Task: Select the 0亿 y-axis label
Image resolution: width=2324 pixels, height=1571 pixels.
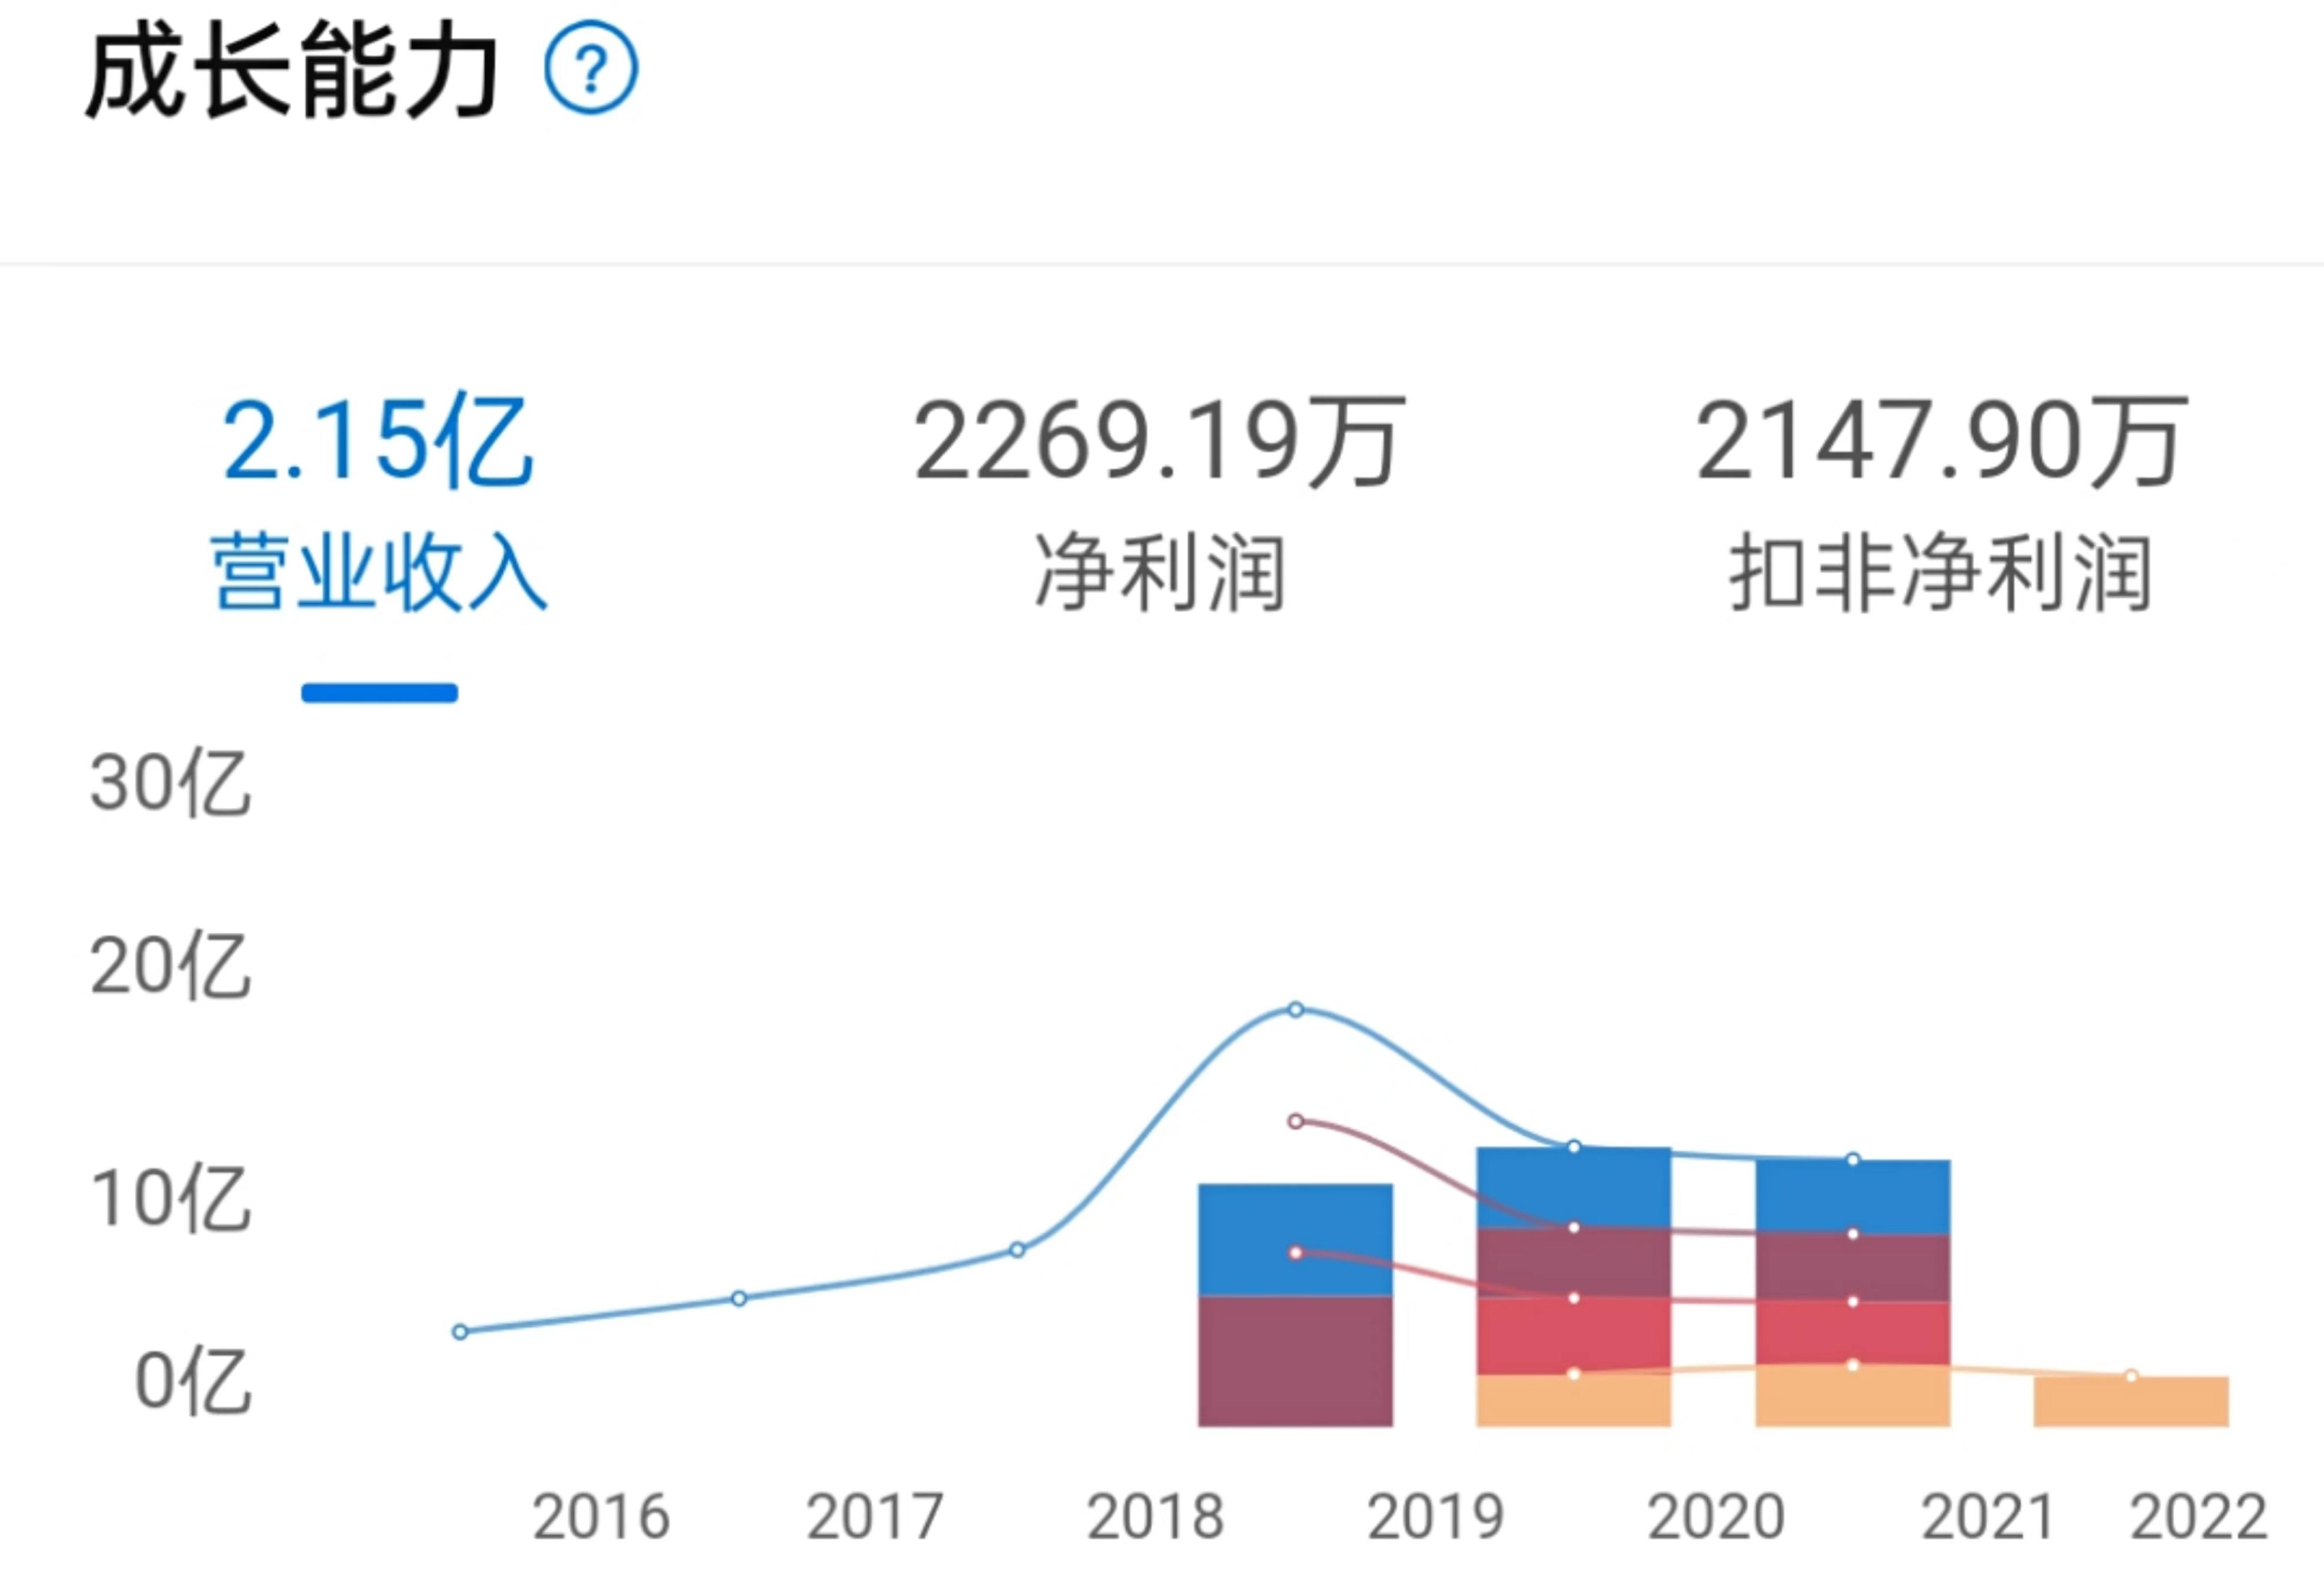Action: point(192,1382)
